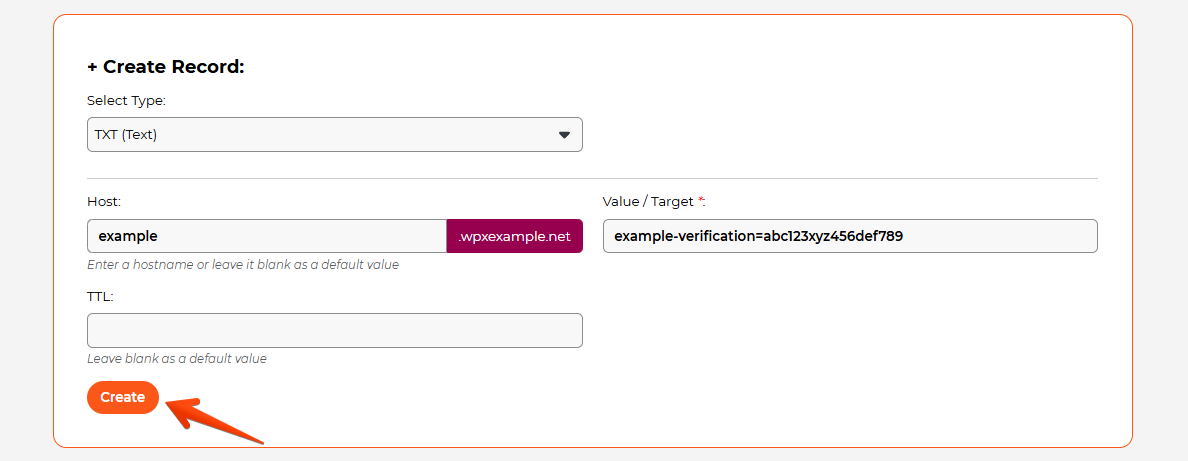
Task: Click the .wpxexample.net domain suffix badge
Action: pyautogui.click(x=514, y=236)
